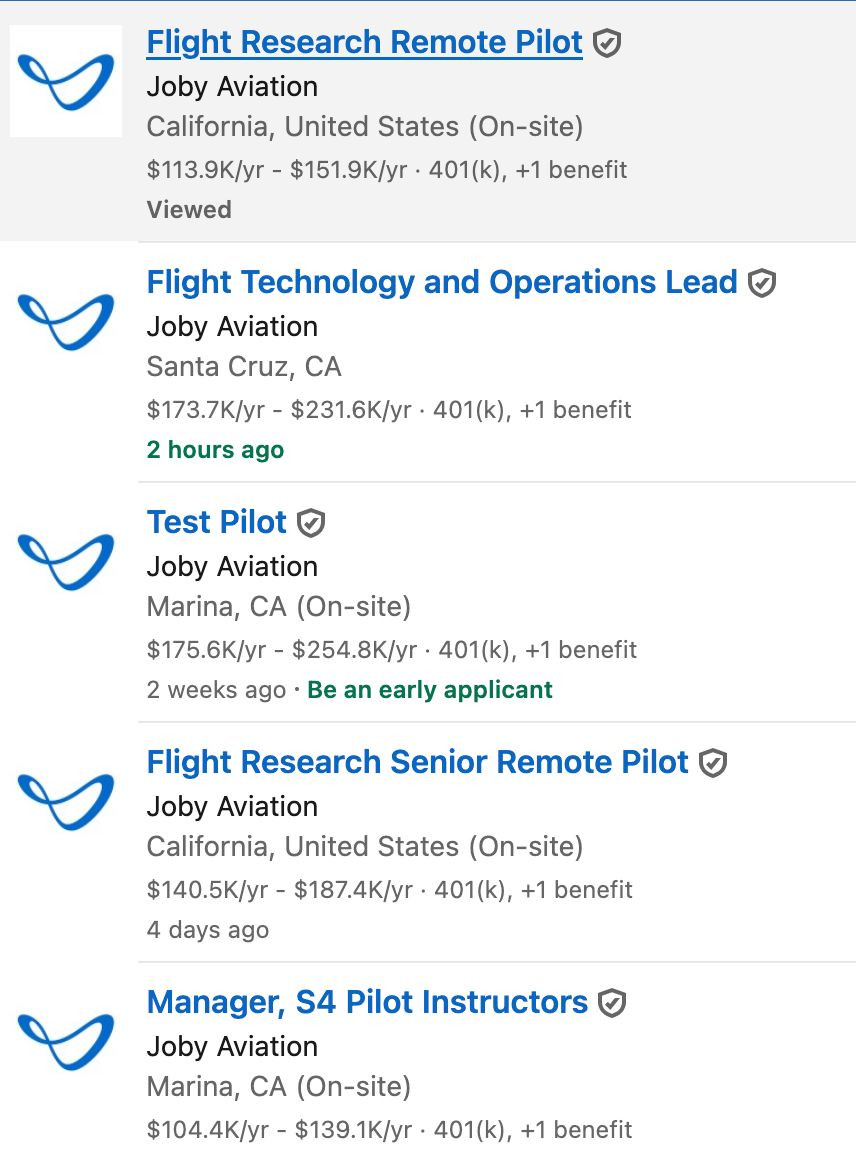The width and height of the screenshot is (856, 1152).
Task: Click the 2 hours ago posting time
Action: click(x=215, y=450)
